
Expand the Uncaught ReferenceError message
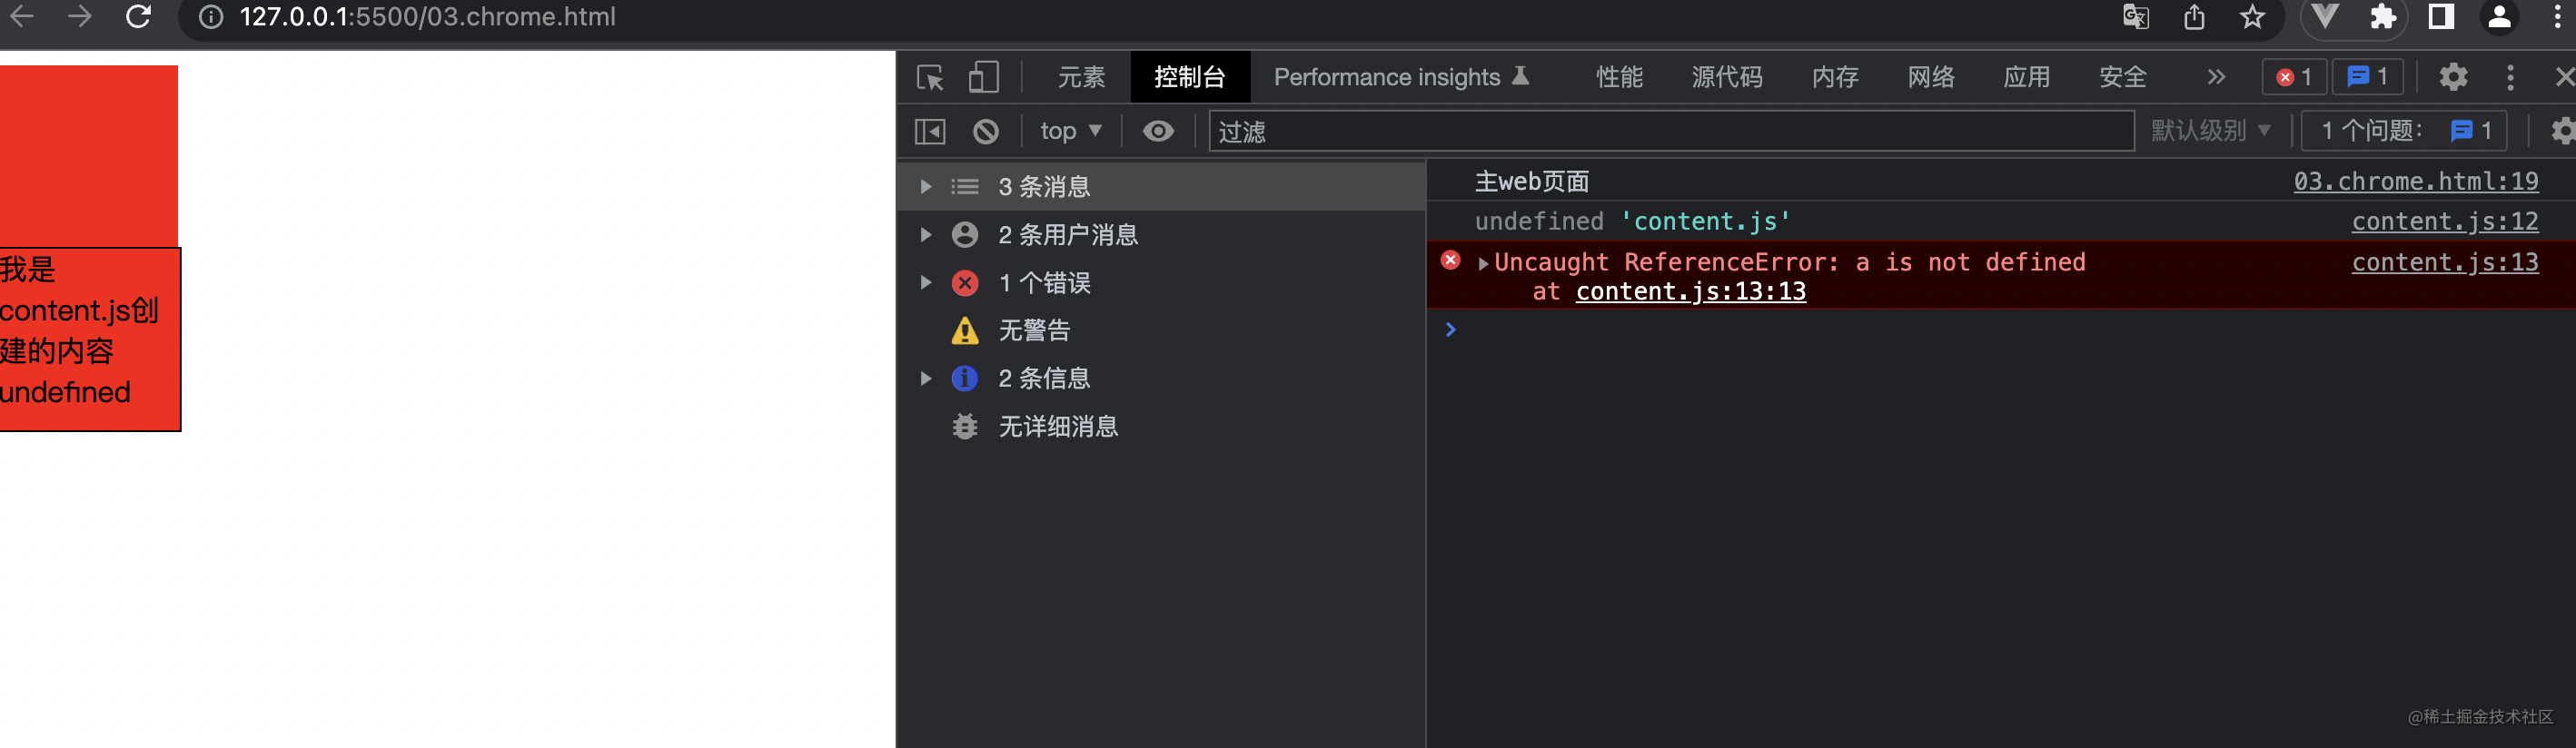pyautogui.click(x=1483, y=264)
